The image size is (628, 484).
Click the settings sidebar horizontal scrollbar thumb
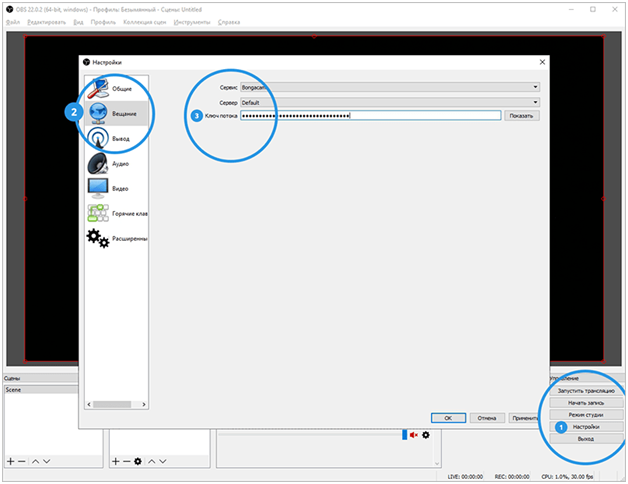pyautogui.click(x=112, y=404)
